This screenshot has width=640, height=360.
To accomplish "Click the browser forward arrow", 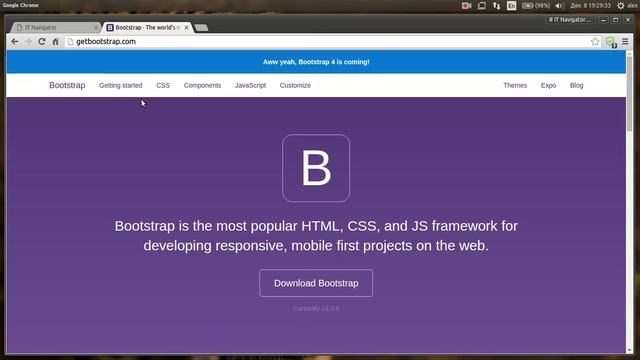I will point(28,42).
